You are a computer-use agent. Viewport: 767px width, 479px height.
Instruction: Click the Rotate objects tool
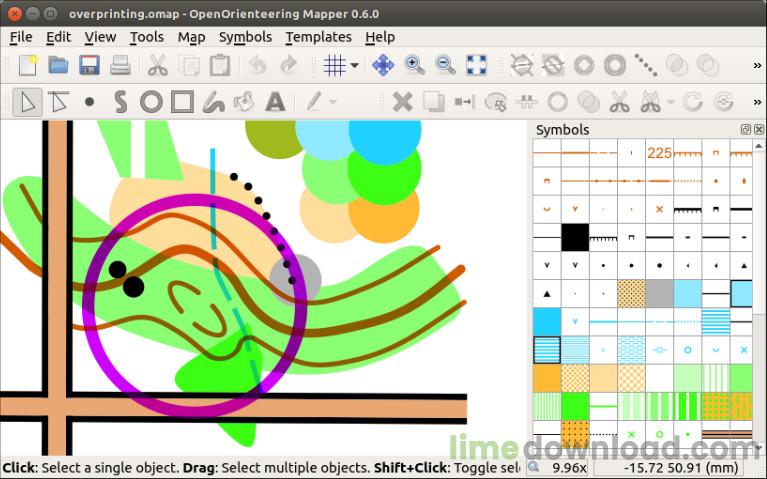(x=693, y=102)
